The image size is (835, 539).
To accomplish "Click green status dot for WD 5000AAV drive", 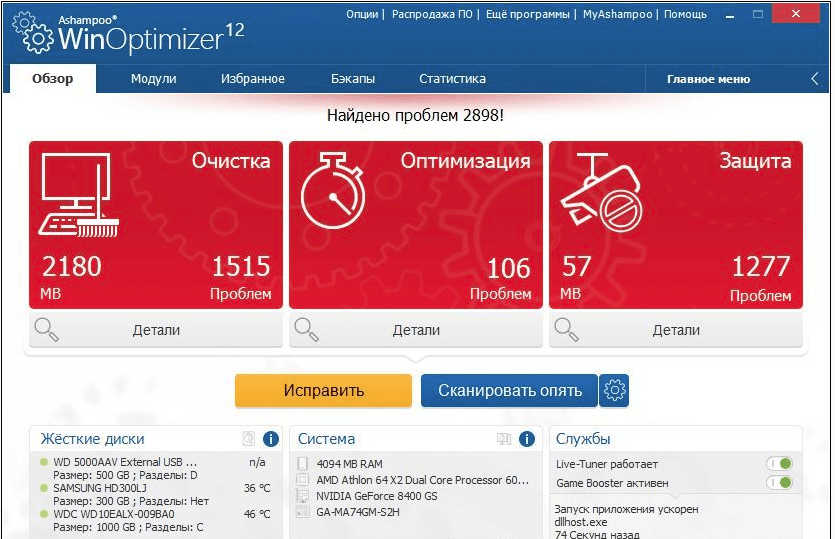I will pyautogui.click(x=44, y=462).
